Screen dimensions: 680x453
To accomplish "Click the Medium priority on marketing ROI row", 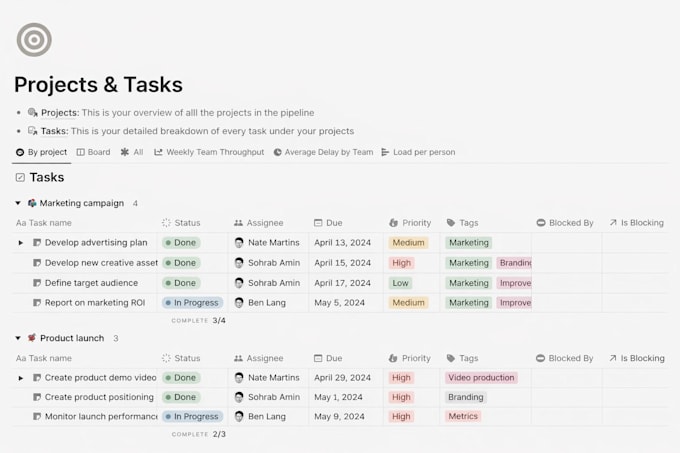I will (409, 303).
